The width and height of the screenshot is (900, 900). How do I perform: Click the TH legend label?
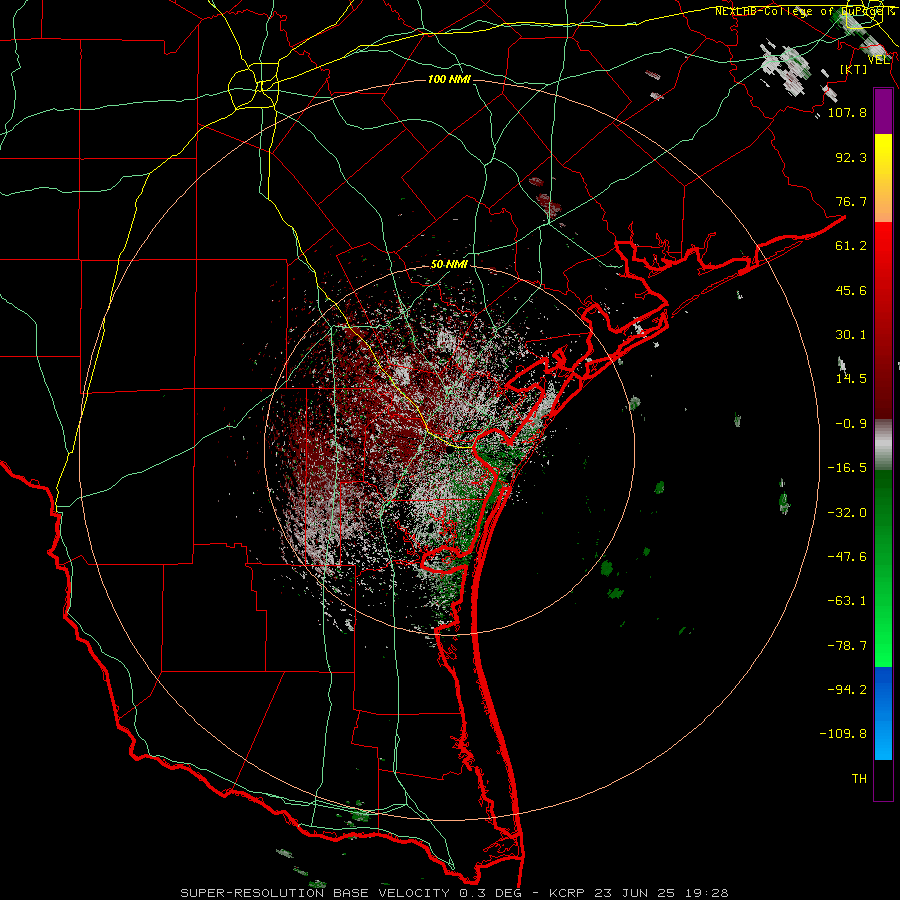(x=859, y=779)
